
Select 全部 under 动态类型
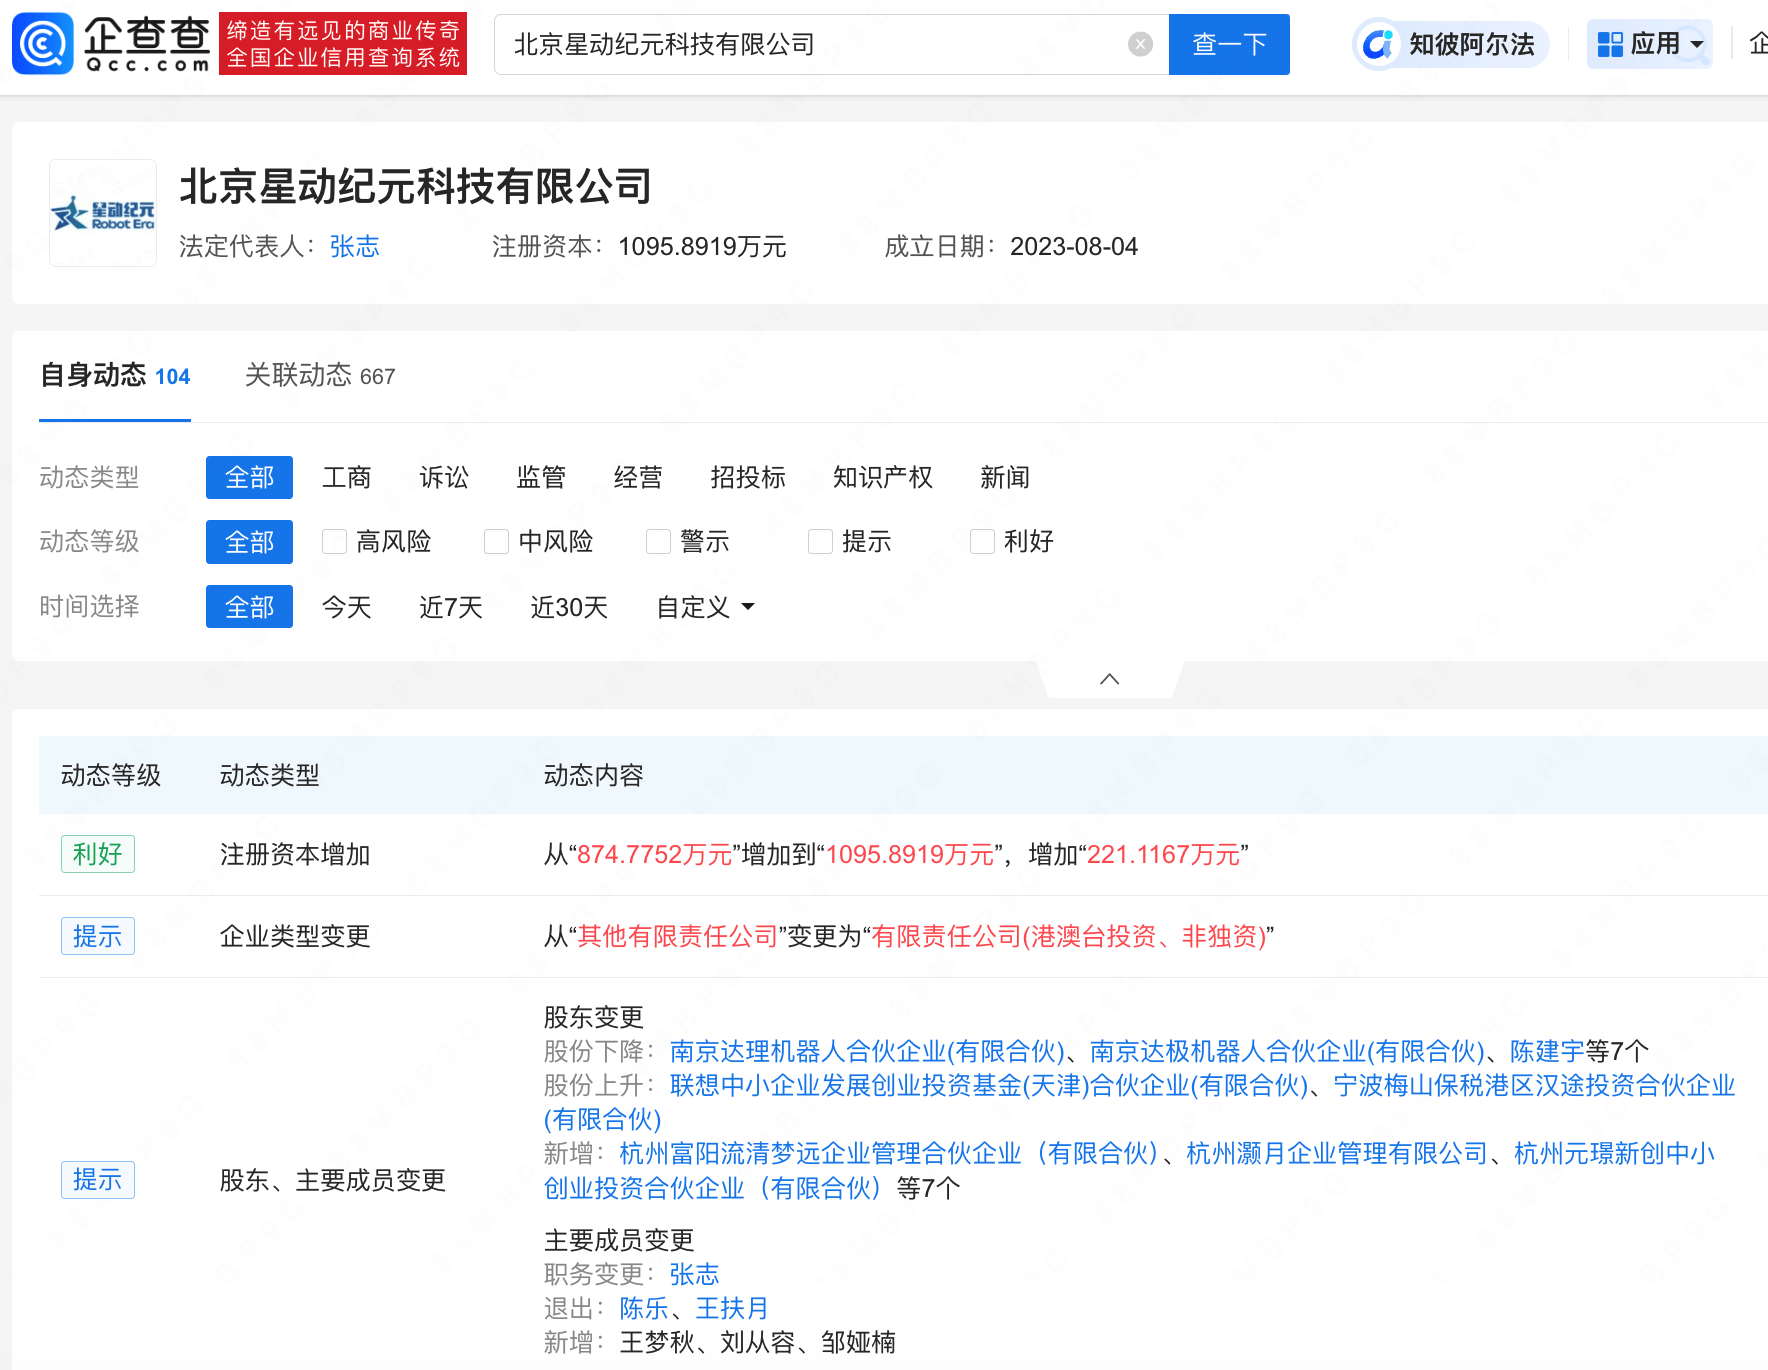tap(249, 477)
